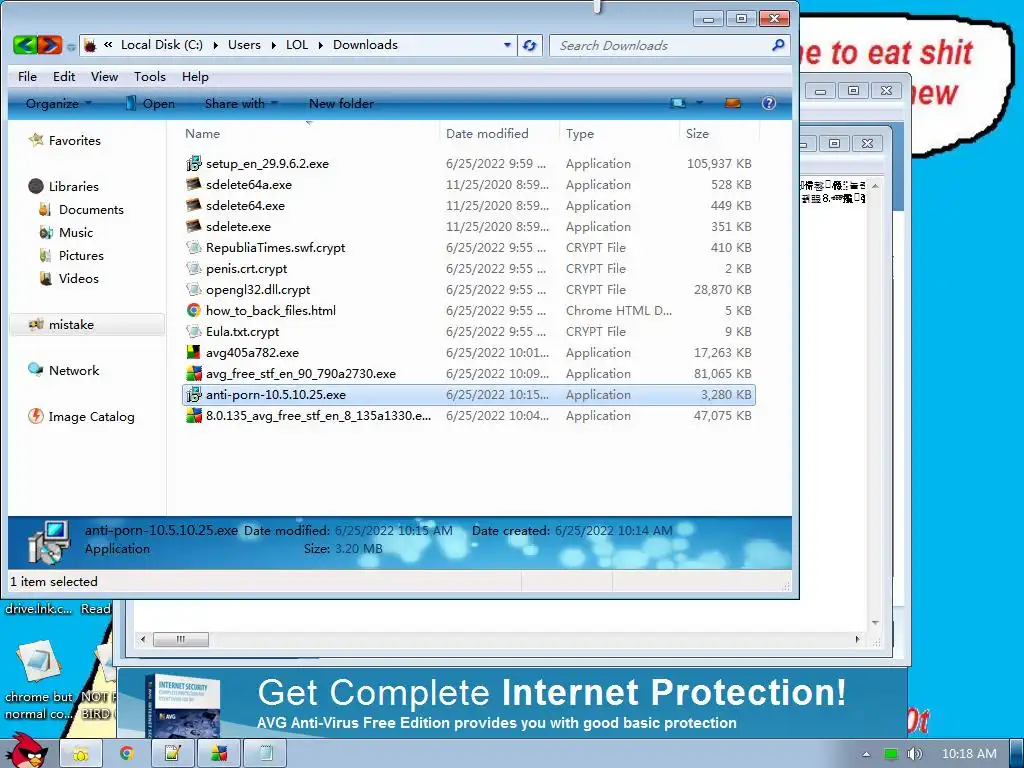Open the Edit menu

click(64, 76)
